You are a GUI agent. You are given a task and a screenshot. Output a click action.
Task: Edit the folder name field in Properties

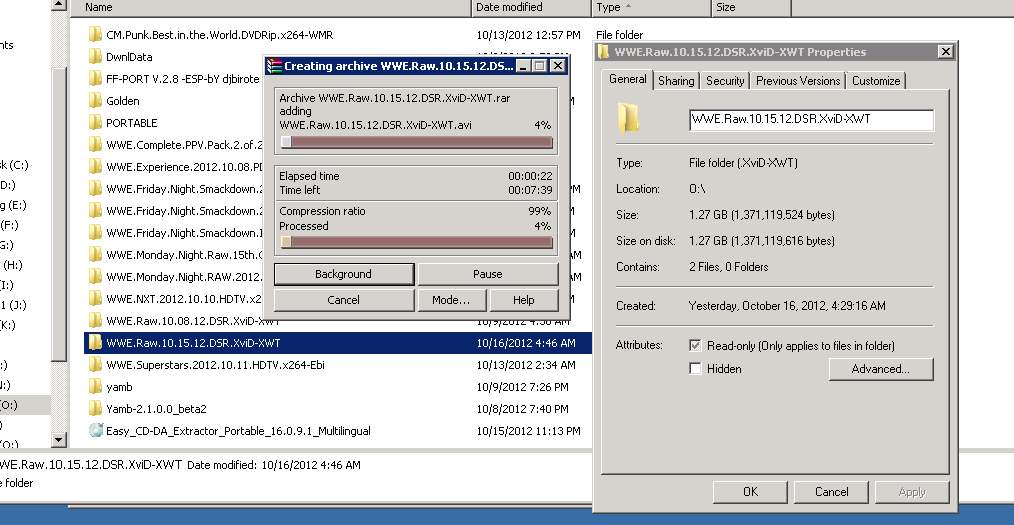pyautogui.click(x=812, y=120)
